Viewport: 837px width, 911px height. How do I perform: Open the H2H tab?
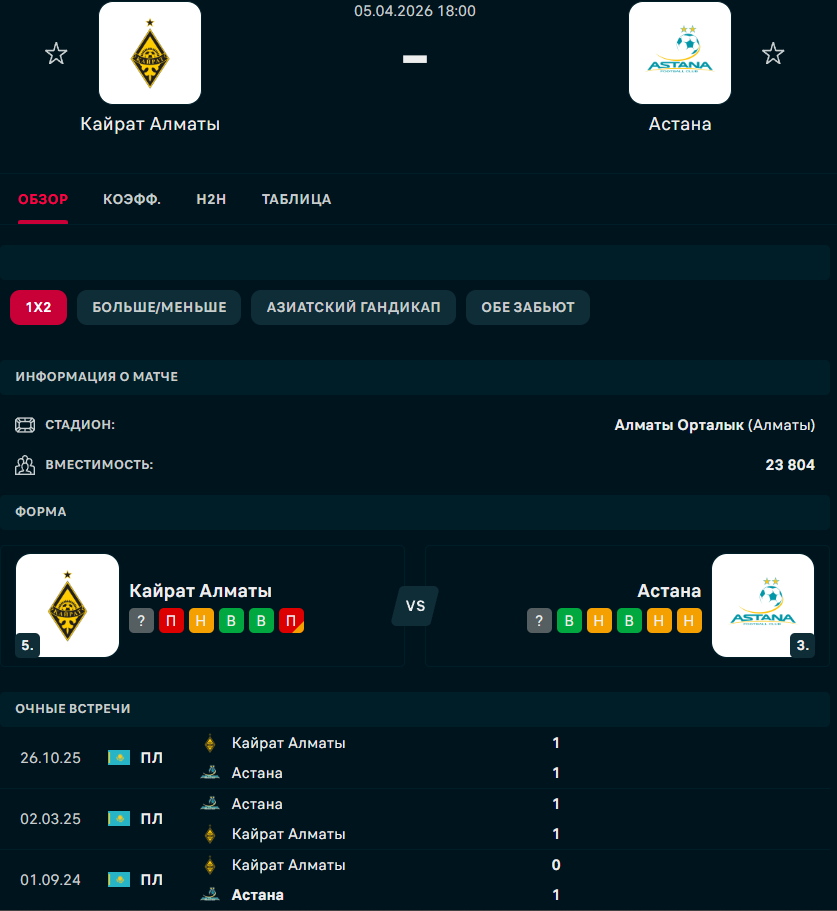point(211,199)
